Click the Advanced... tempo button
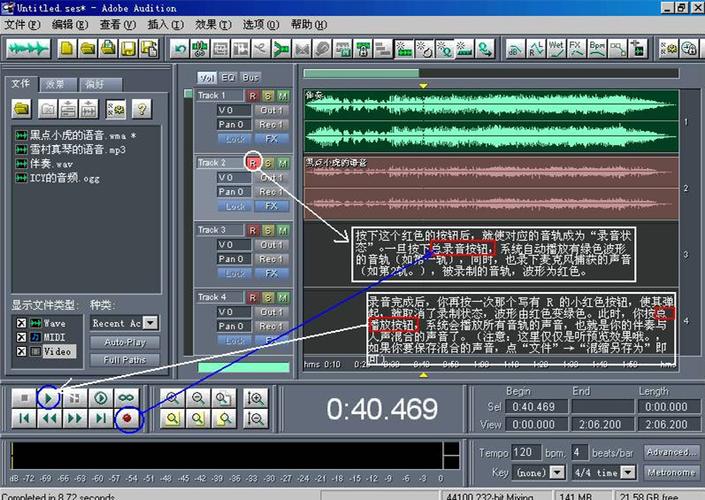 [671, 452]
